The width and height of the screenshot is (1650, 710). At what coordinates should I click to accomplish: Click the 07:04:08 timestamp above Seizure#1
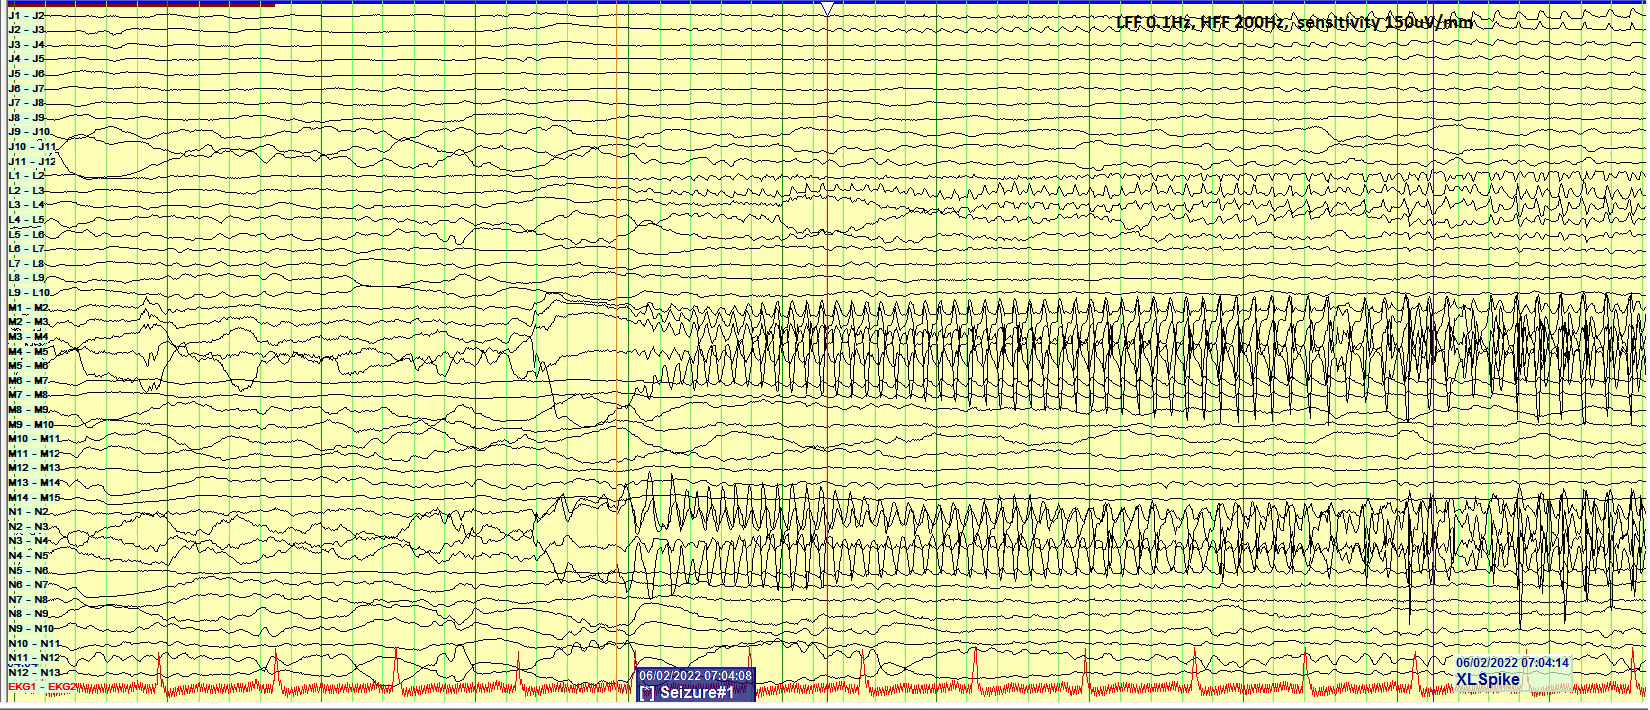[695, 676]
